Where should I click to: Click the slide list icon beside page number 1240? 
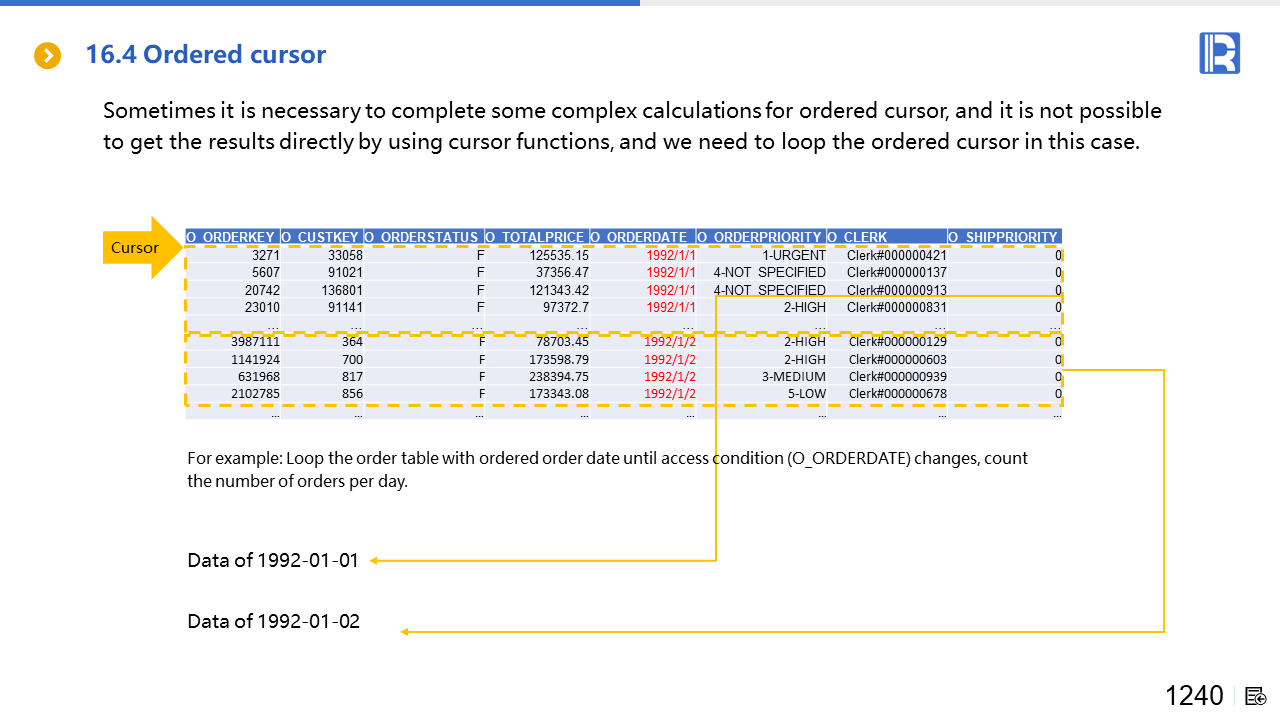click(1256, 696)
